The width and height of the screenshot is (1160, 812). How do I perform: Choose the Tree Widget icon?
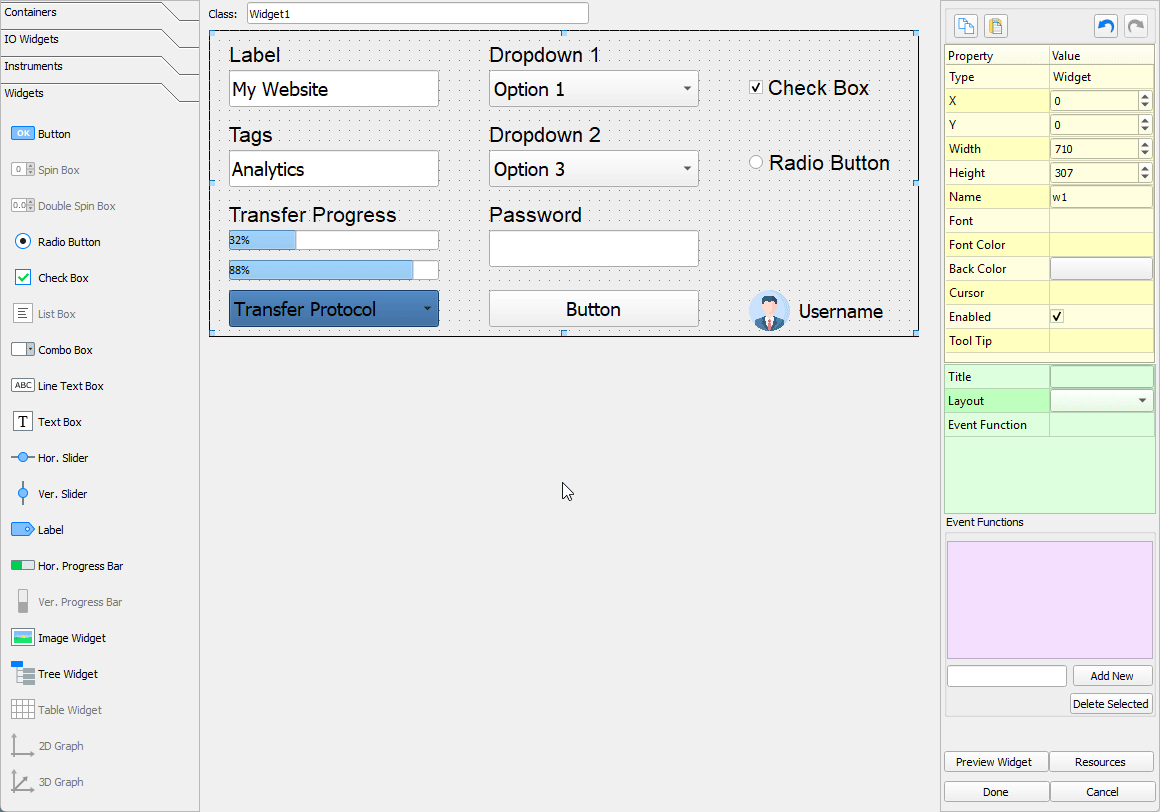tap(23, 674)
